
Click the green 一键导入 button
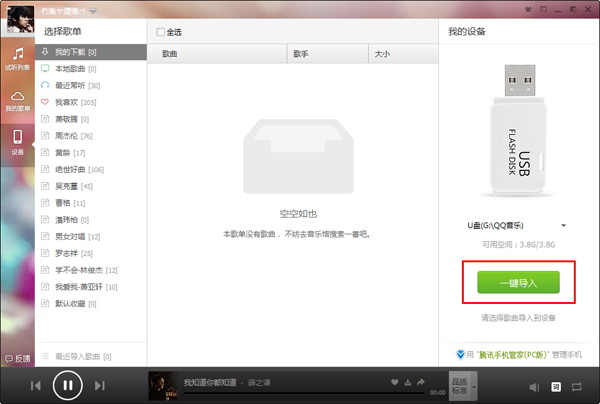coord(518,282)
